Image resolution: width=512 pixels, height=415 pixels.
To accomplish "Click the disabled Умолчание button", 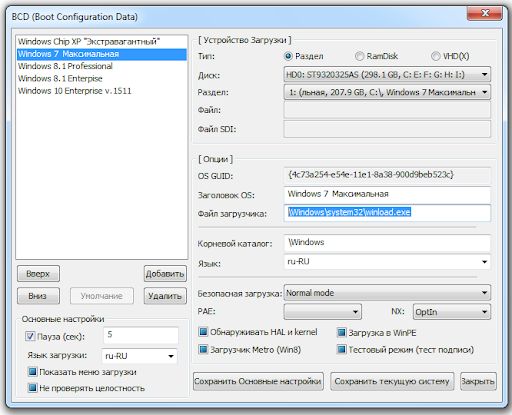I will [x=102, y=296].
